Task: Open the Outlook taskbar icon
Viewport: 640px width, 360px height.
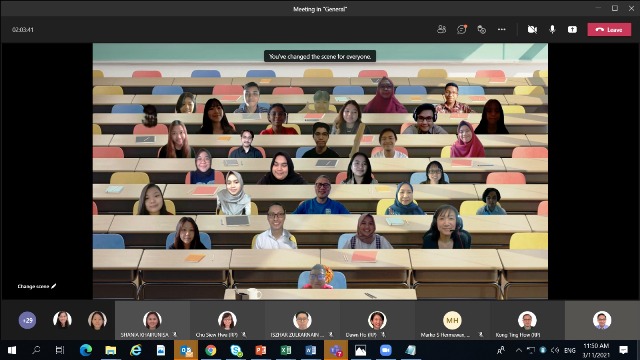Action: (x=186, y=350)
